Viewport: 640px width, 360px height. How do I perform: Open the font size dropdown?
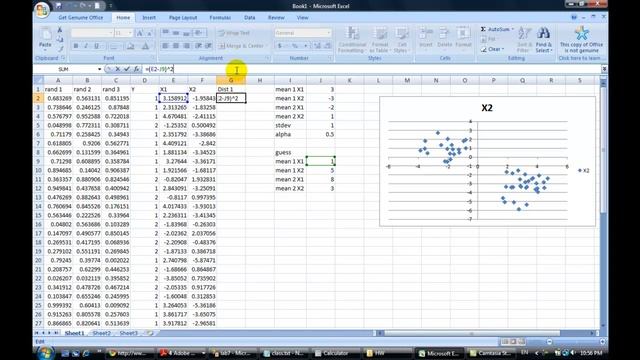[x=130, y=33]
